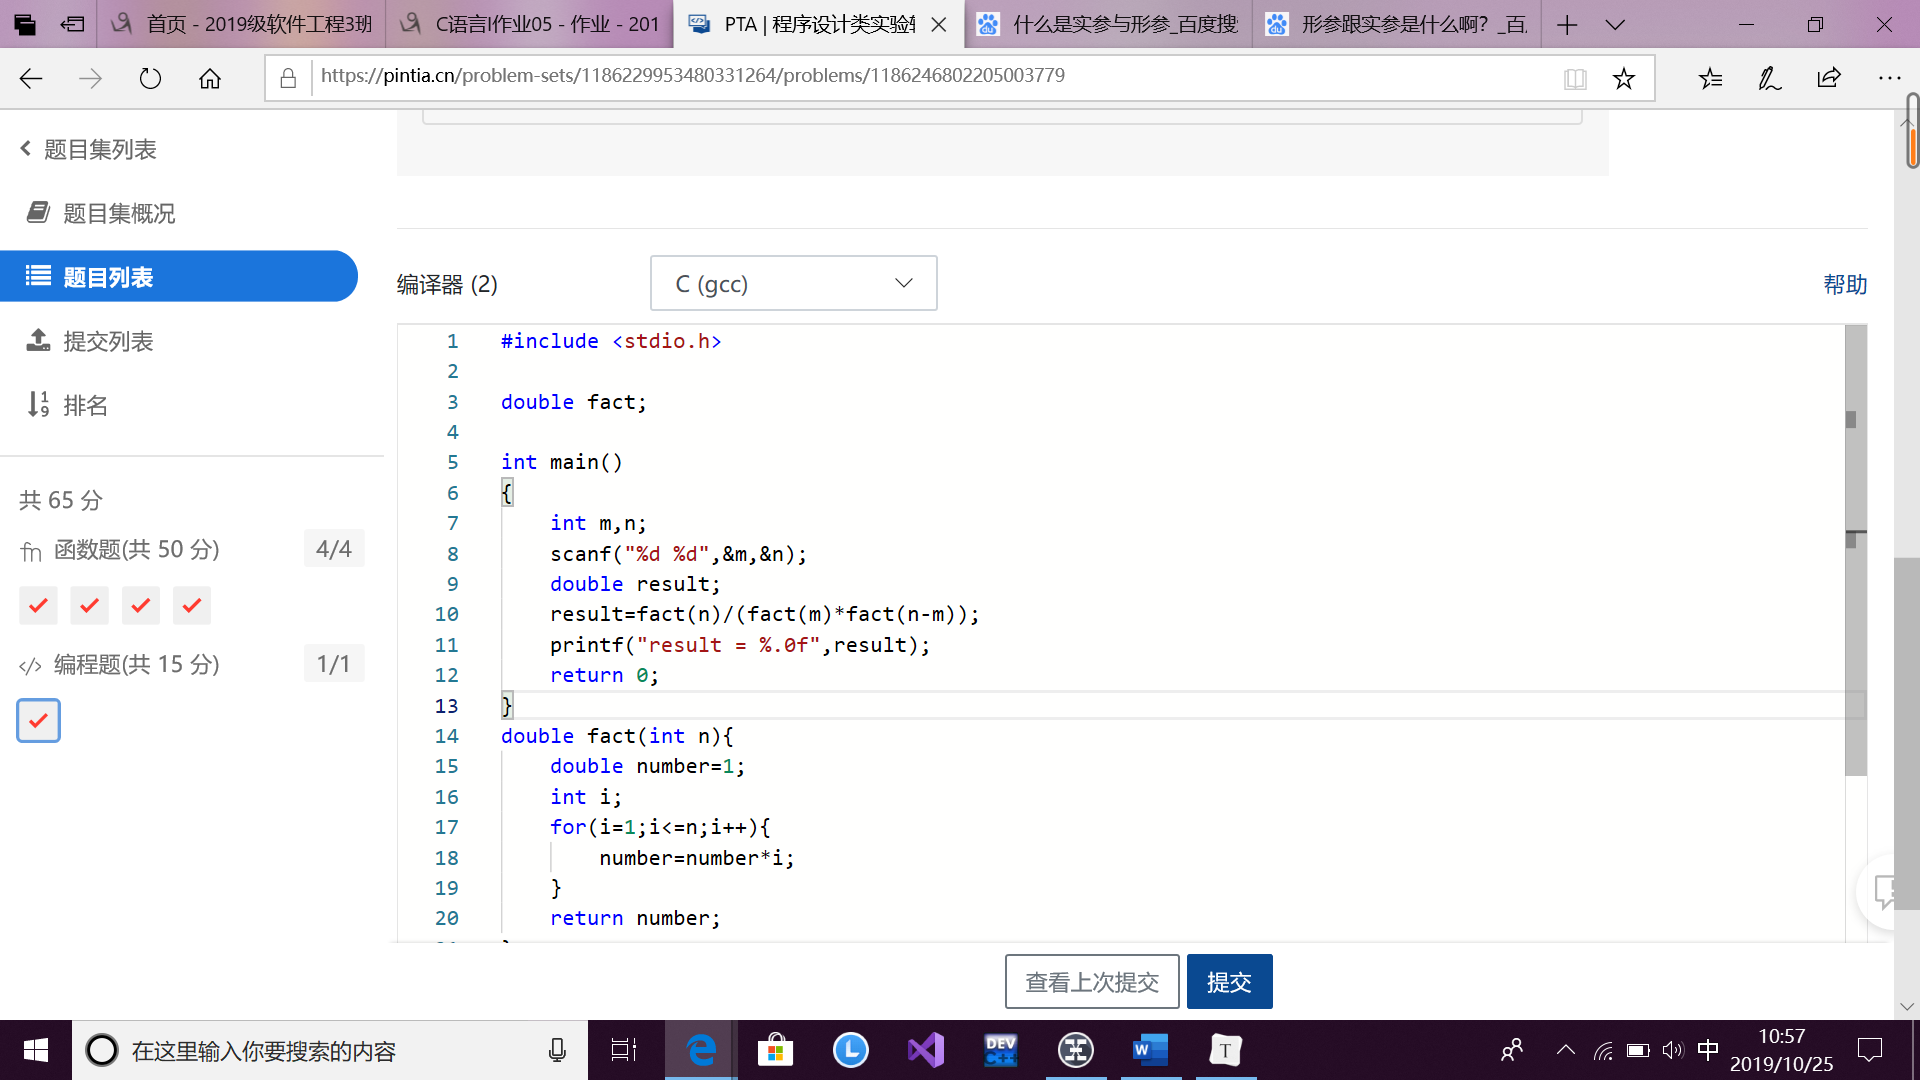Click the browser refresh icon
The image size is (1920, 1080).
150,78
